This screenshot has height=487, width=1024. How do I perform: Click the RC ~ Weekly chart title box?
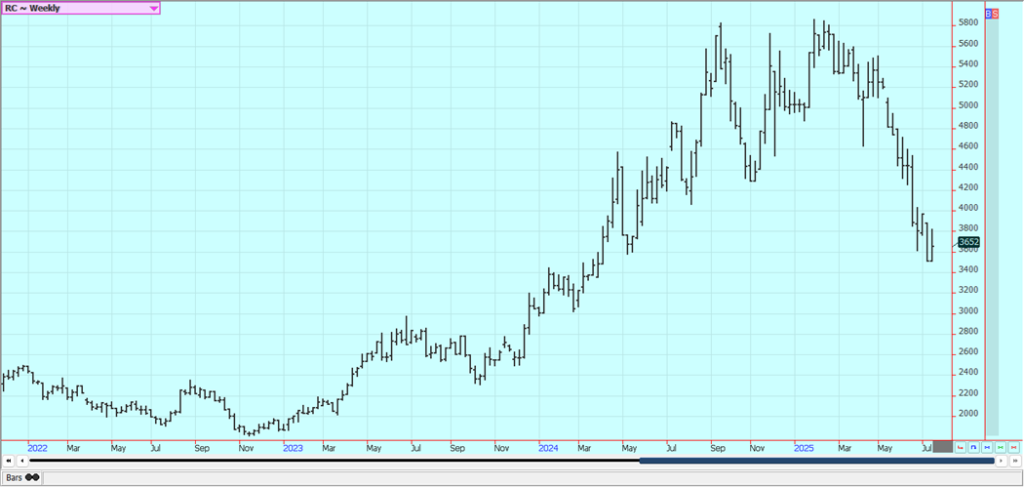[x=80, y=8]
